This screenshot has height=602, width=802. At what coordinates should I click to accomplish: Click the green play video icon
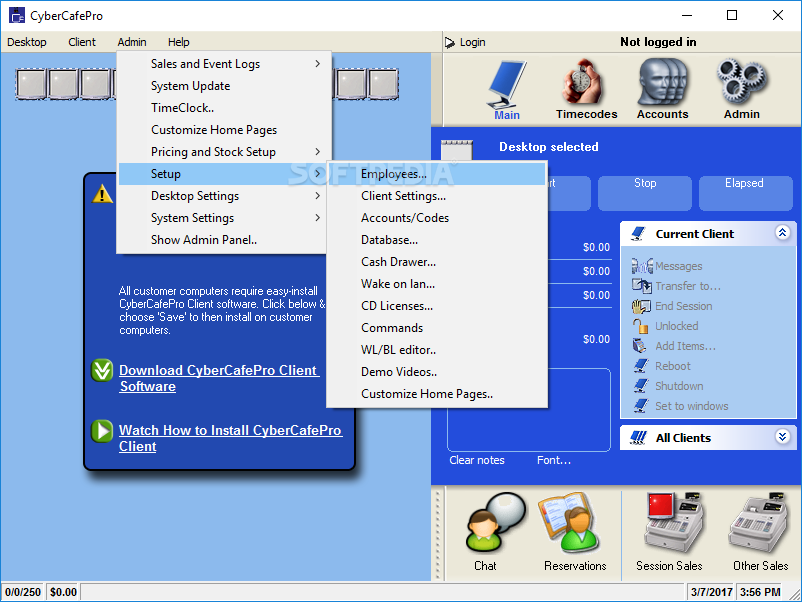(102, 431)
